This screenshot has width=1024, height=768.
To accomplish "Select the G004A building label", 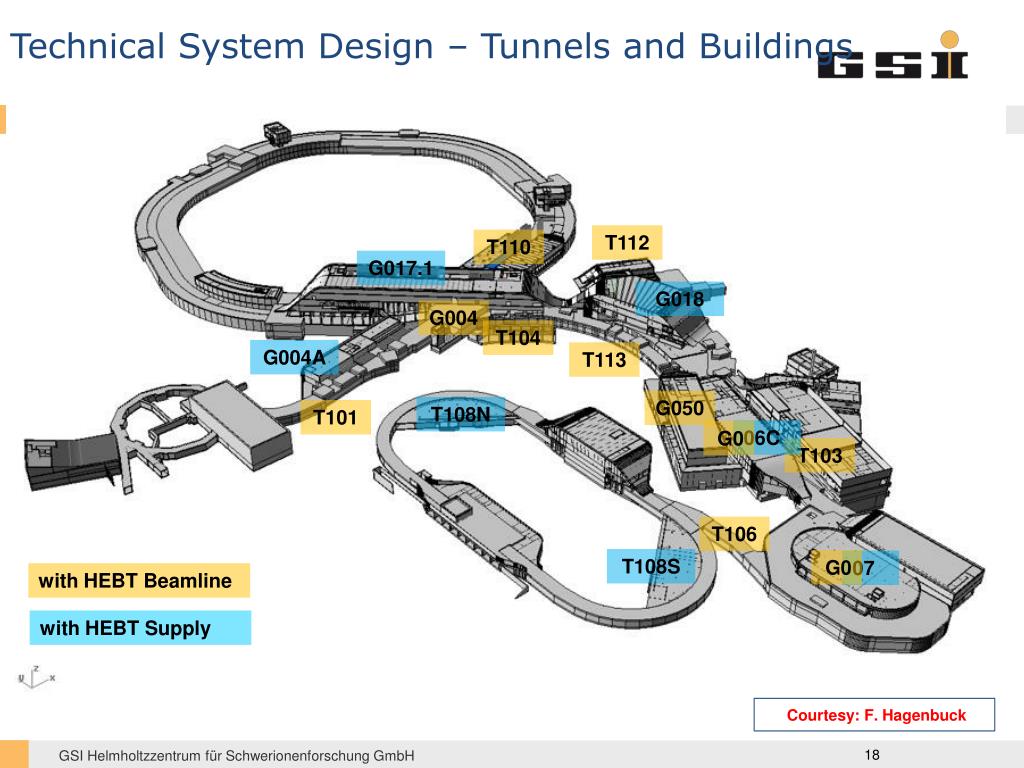I will pos(295,357).
